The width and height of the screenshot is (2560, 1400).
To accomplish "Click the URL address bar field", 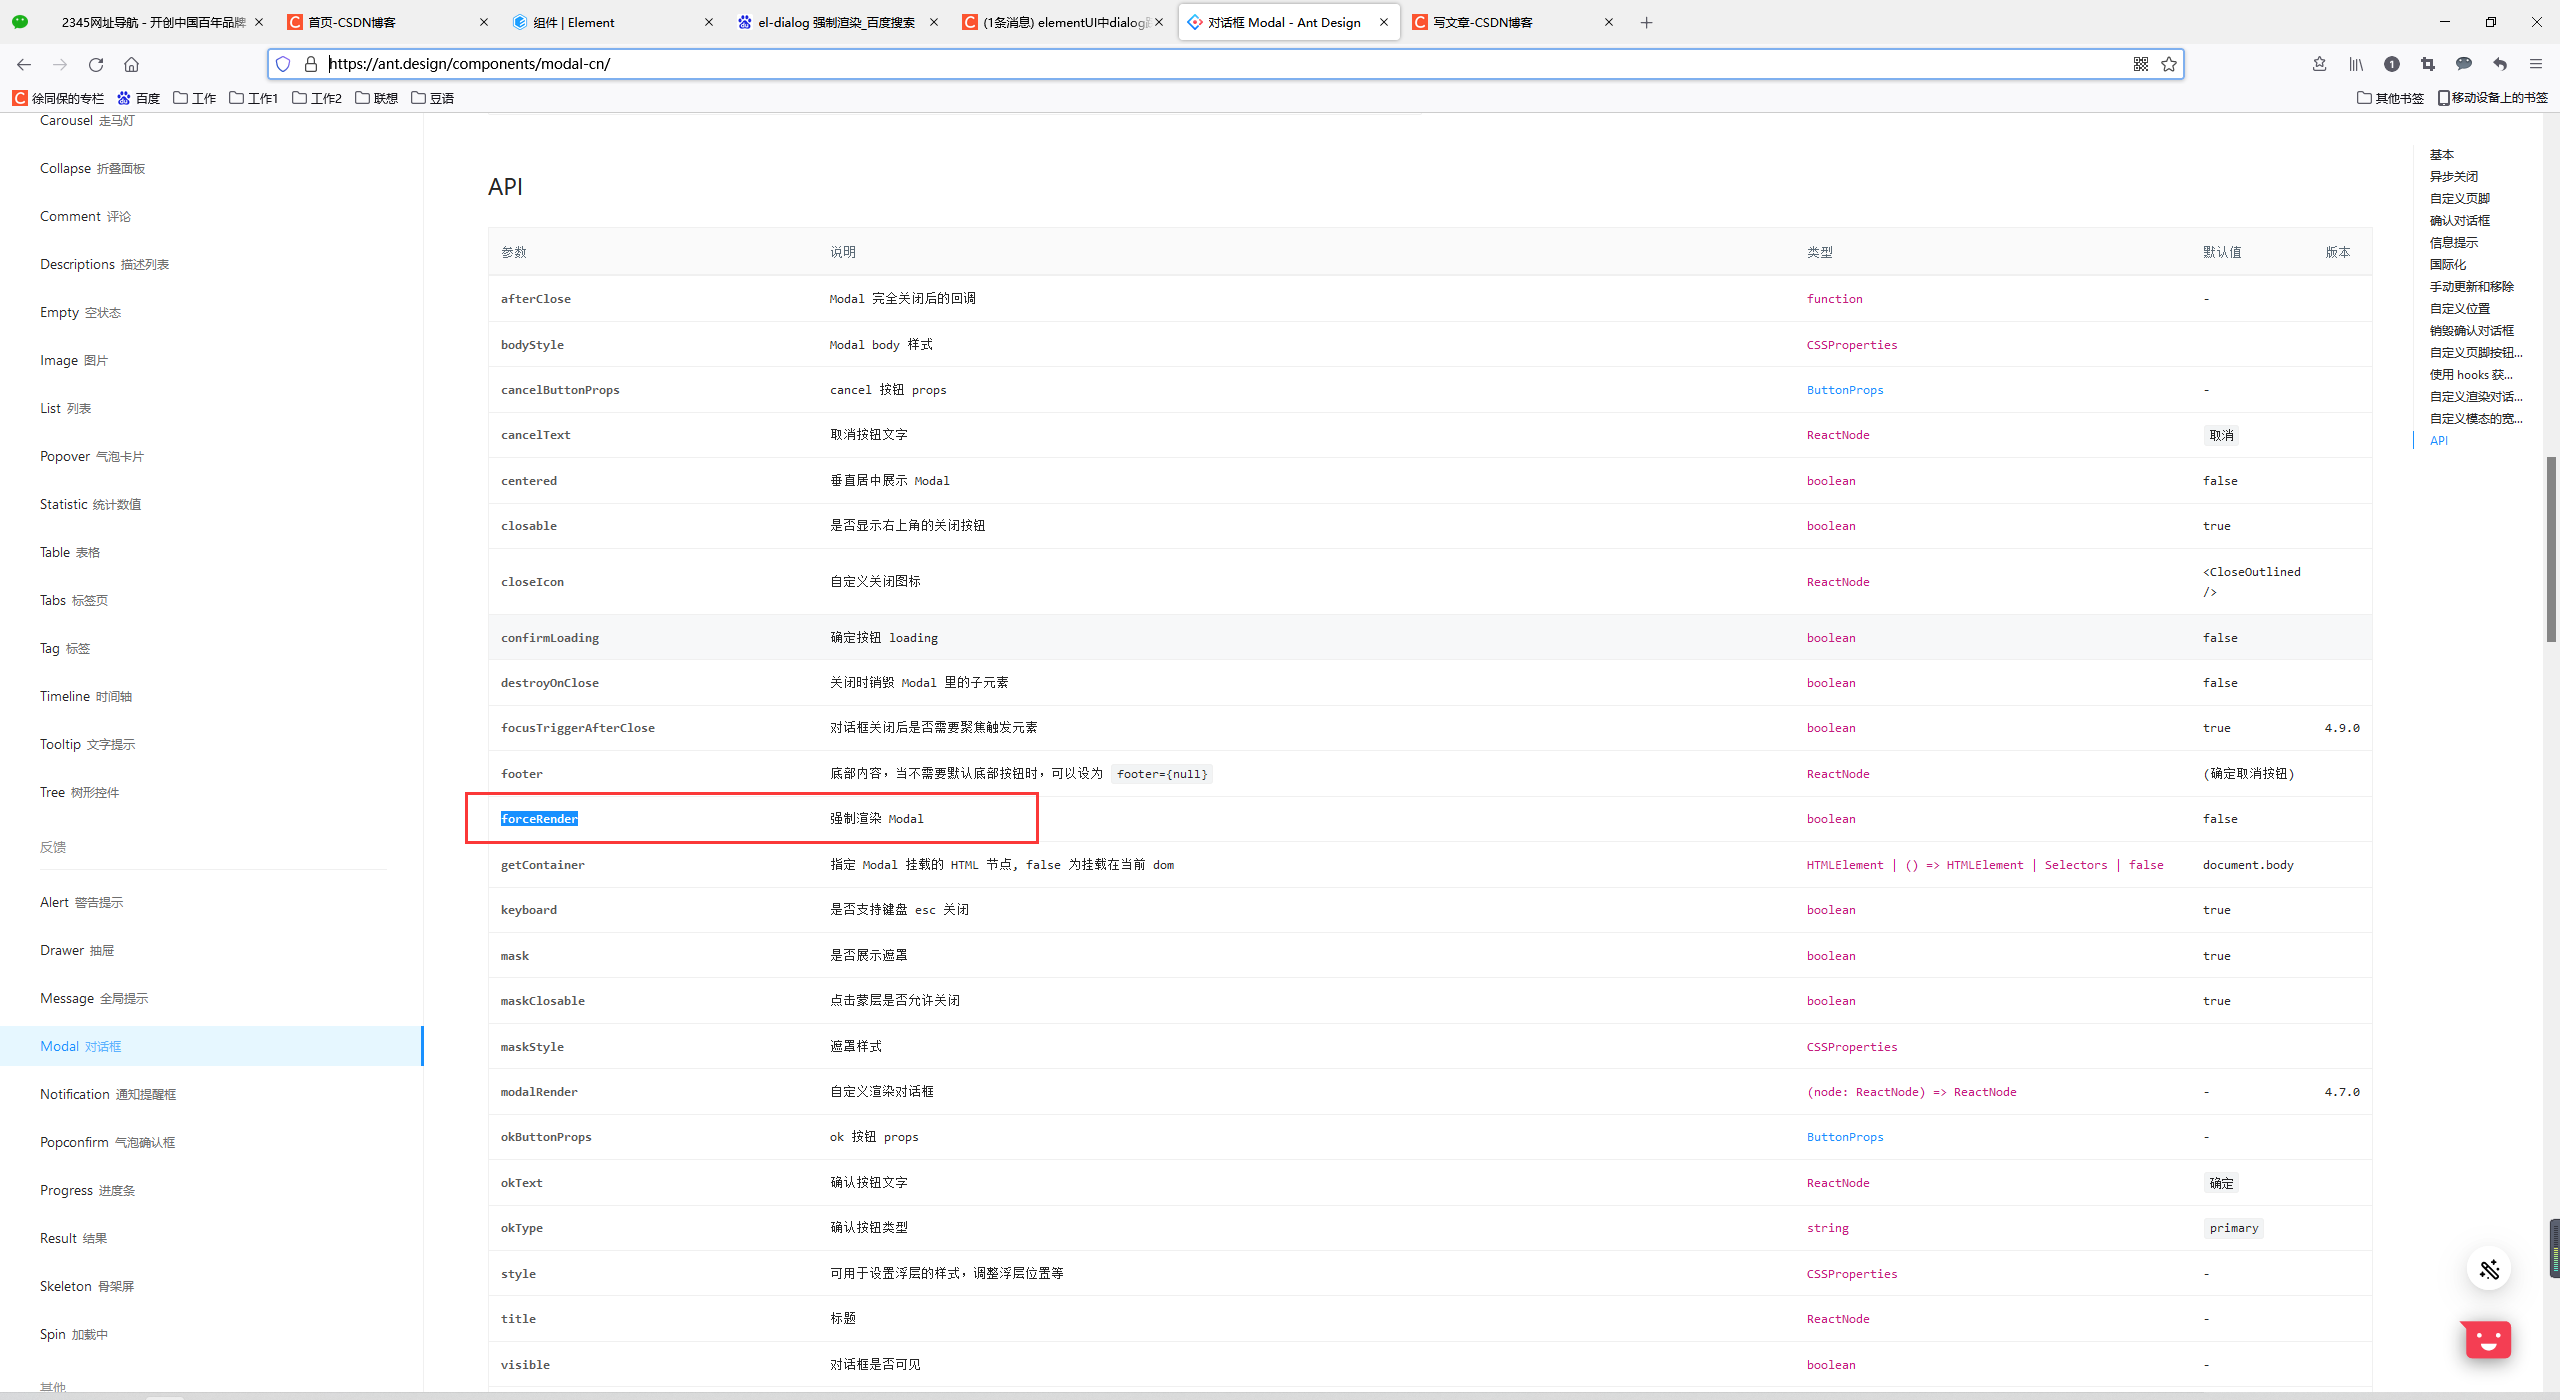I will coord(1200,64).
